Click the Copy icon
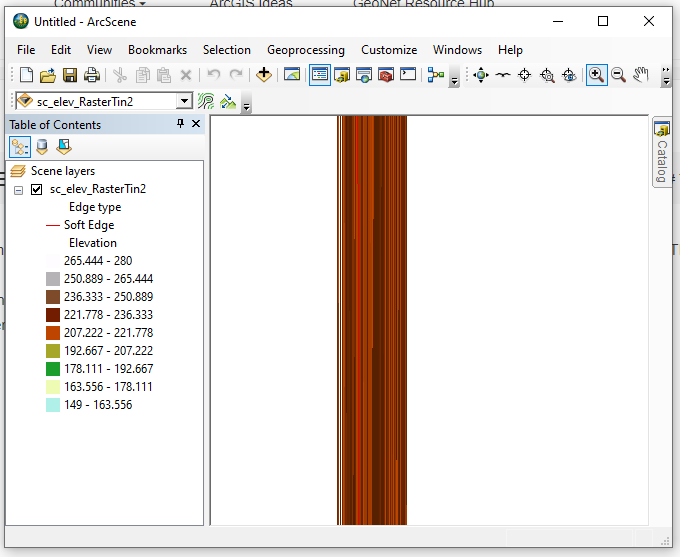The image size is (680, 557). [x=142, y=75]
